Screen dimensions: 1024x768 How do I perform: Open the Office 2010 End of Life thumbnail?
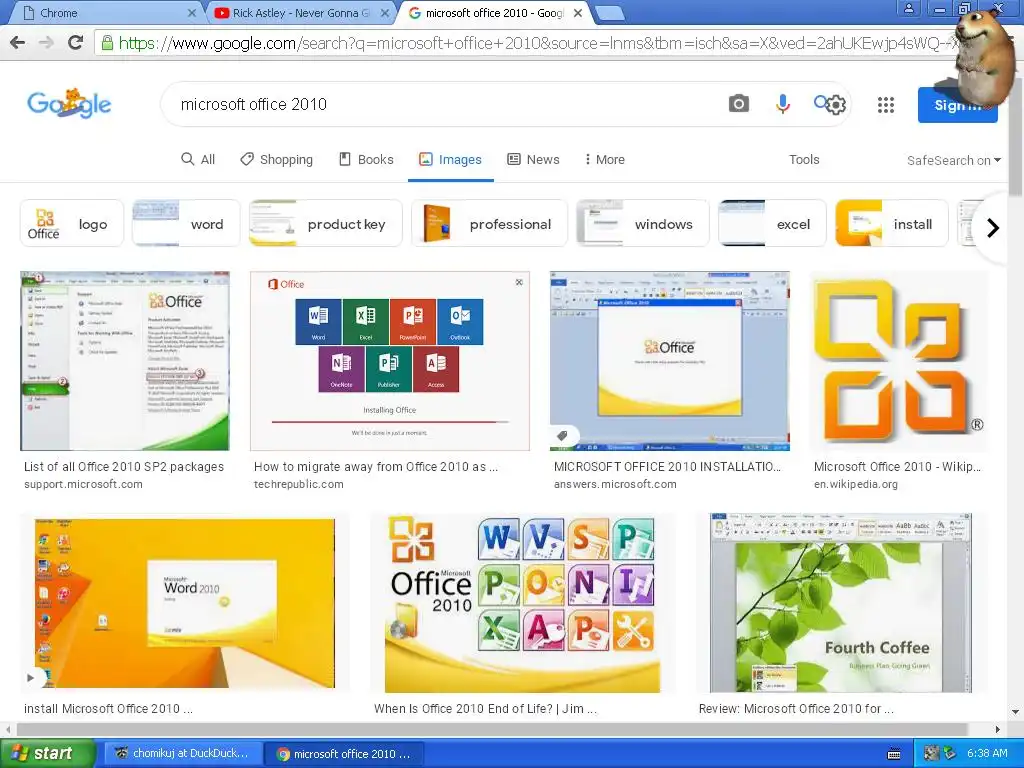tap(522, 602)
